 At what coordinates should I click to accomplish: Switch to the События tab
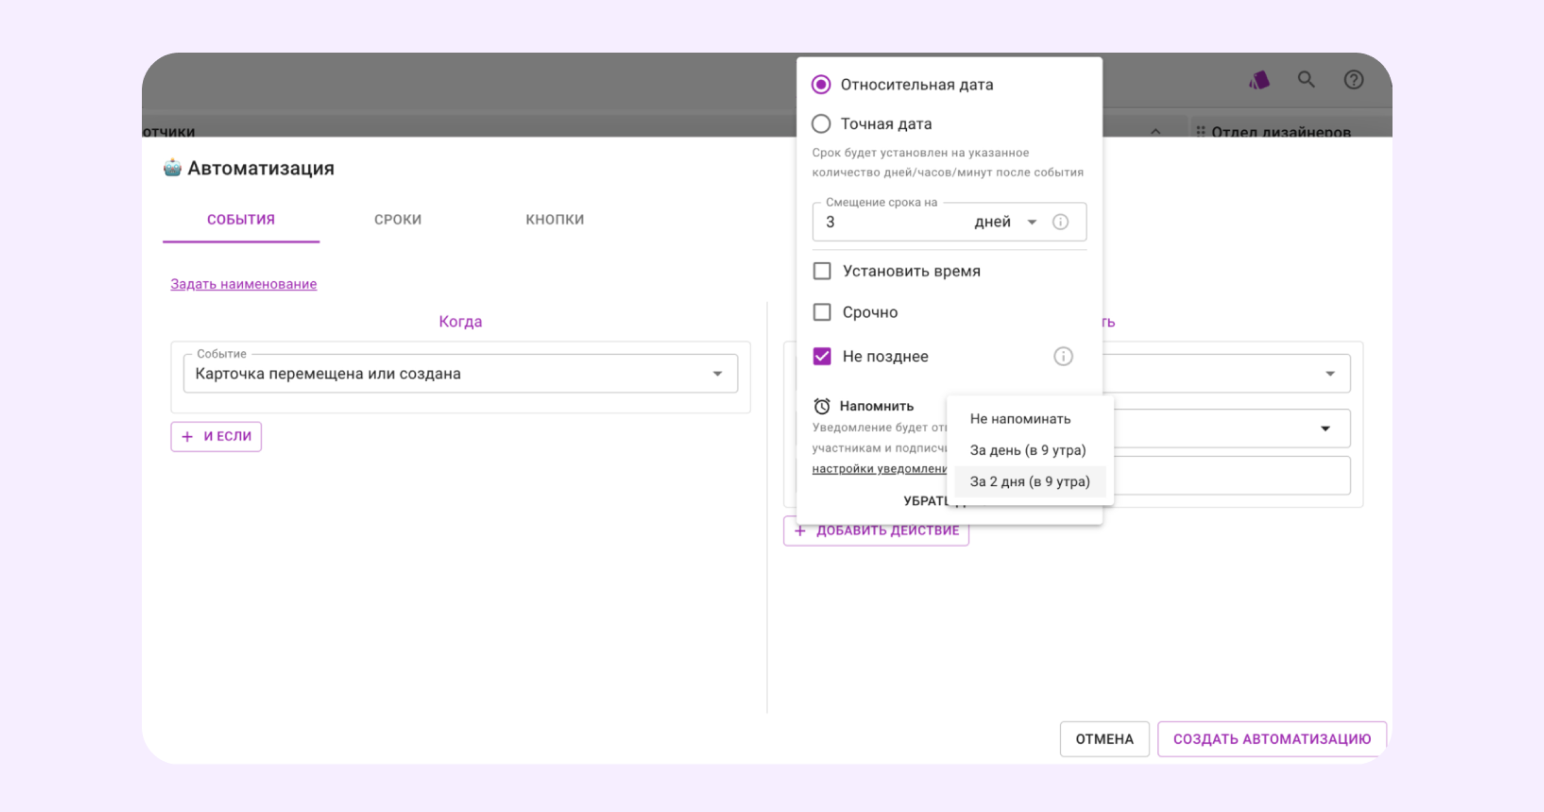[241, 219]
